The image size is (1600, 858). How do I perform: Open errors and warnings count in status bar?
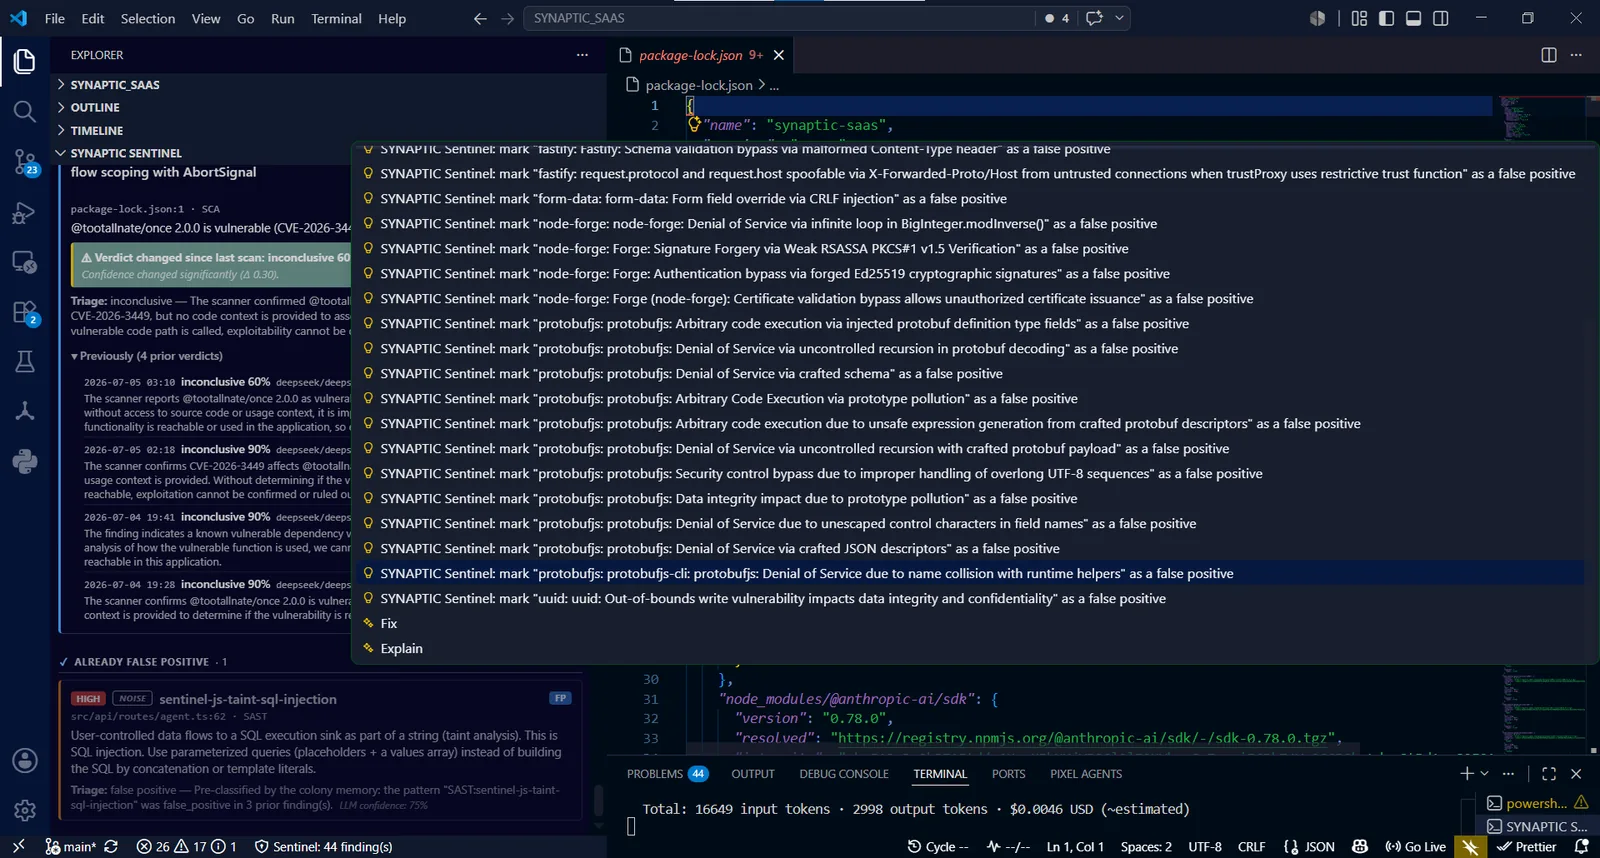click(x=186, y=846)
